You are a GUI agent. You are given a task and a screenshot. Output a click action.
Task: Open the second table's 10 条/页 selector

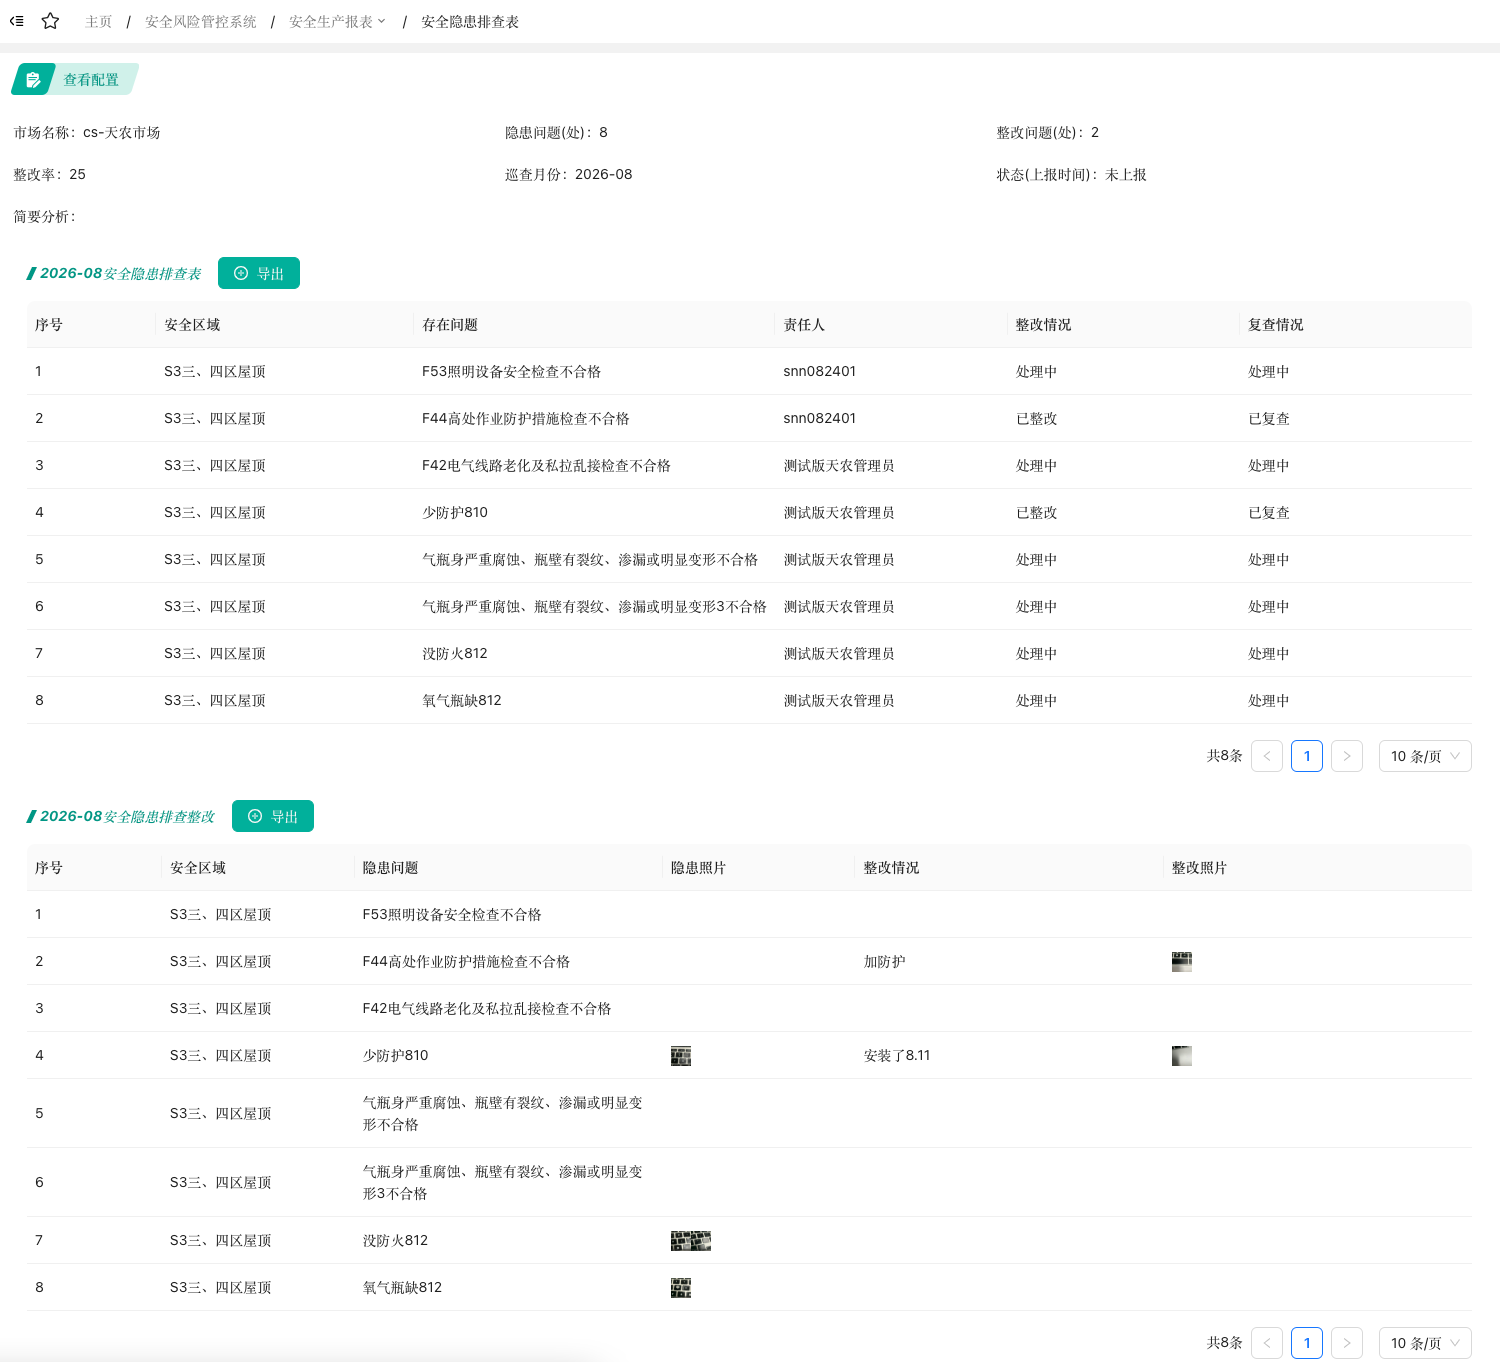pyautogui.click(x=1425, y=1343)
